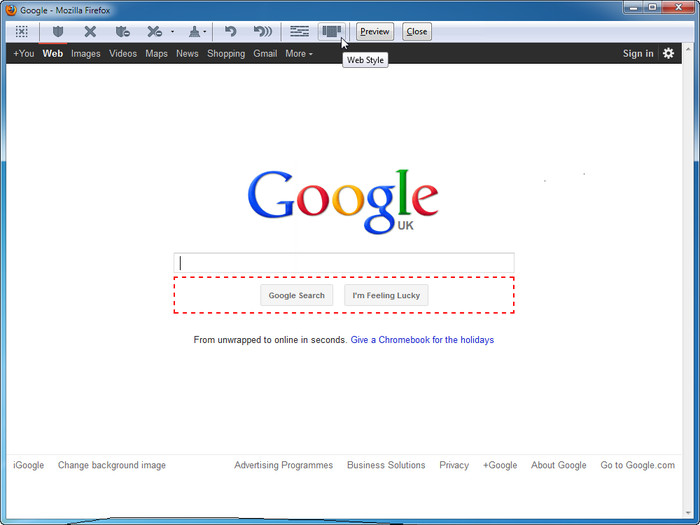Click the toolbar Close button

tap(417, 32)
